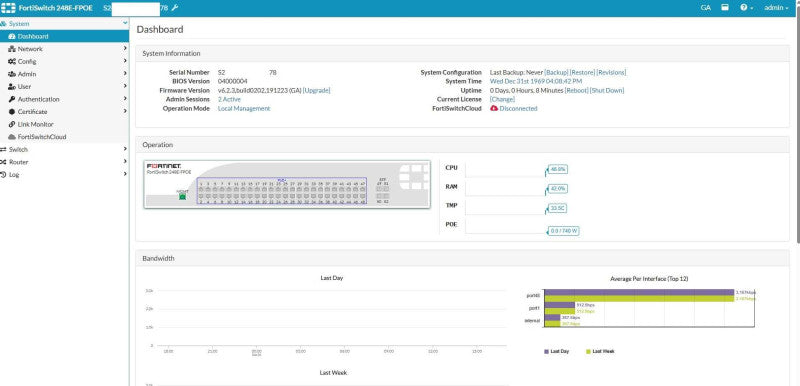Open the admin user dropdown
Image resolution: width=800 pixels, height=386 pixels.
(776, 8)
